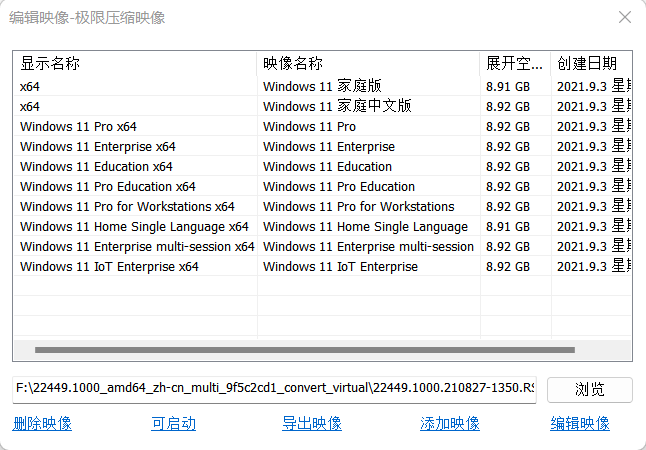Close the 编辑映像 dialog window
The height and width of the screenshot is (450, 646).
click(x=625, y=17)
